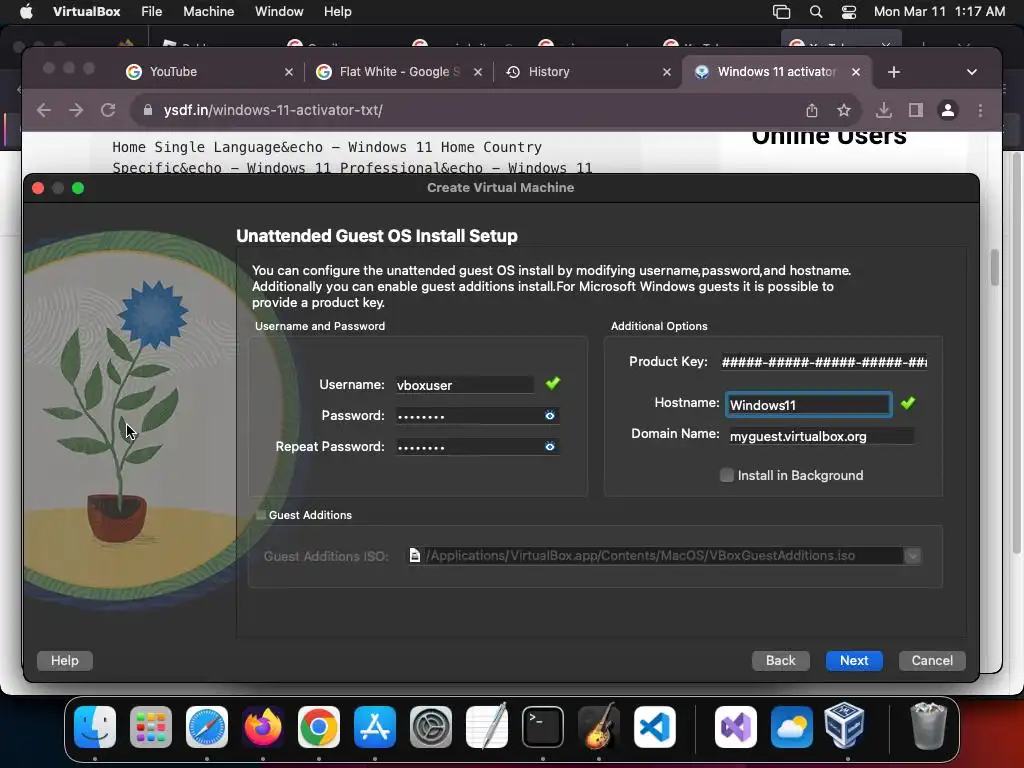Viewport: 1024px width, 768px height.
Task: Launch Firefox from the dock
Action: point(263,727)
